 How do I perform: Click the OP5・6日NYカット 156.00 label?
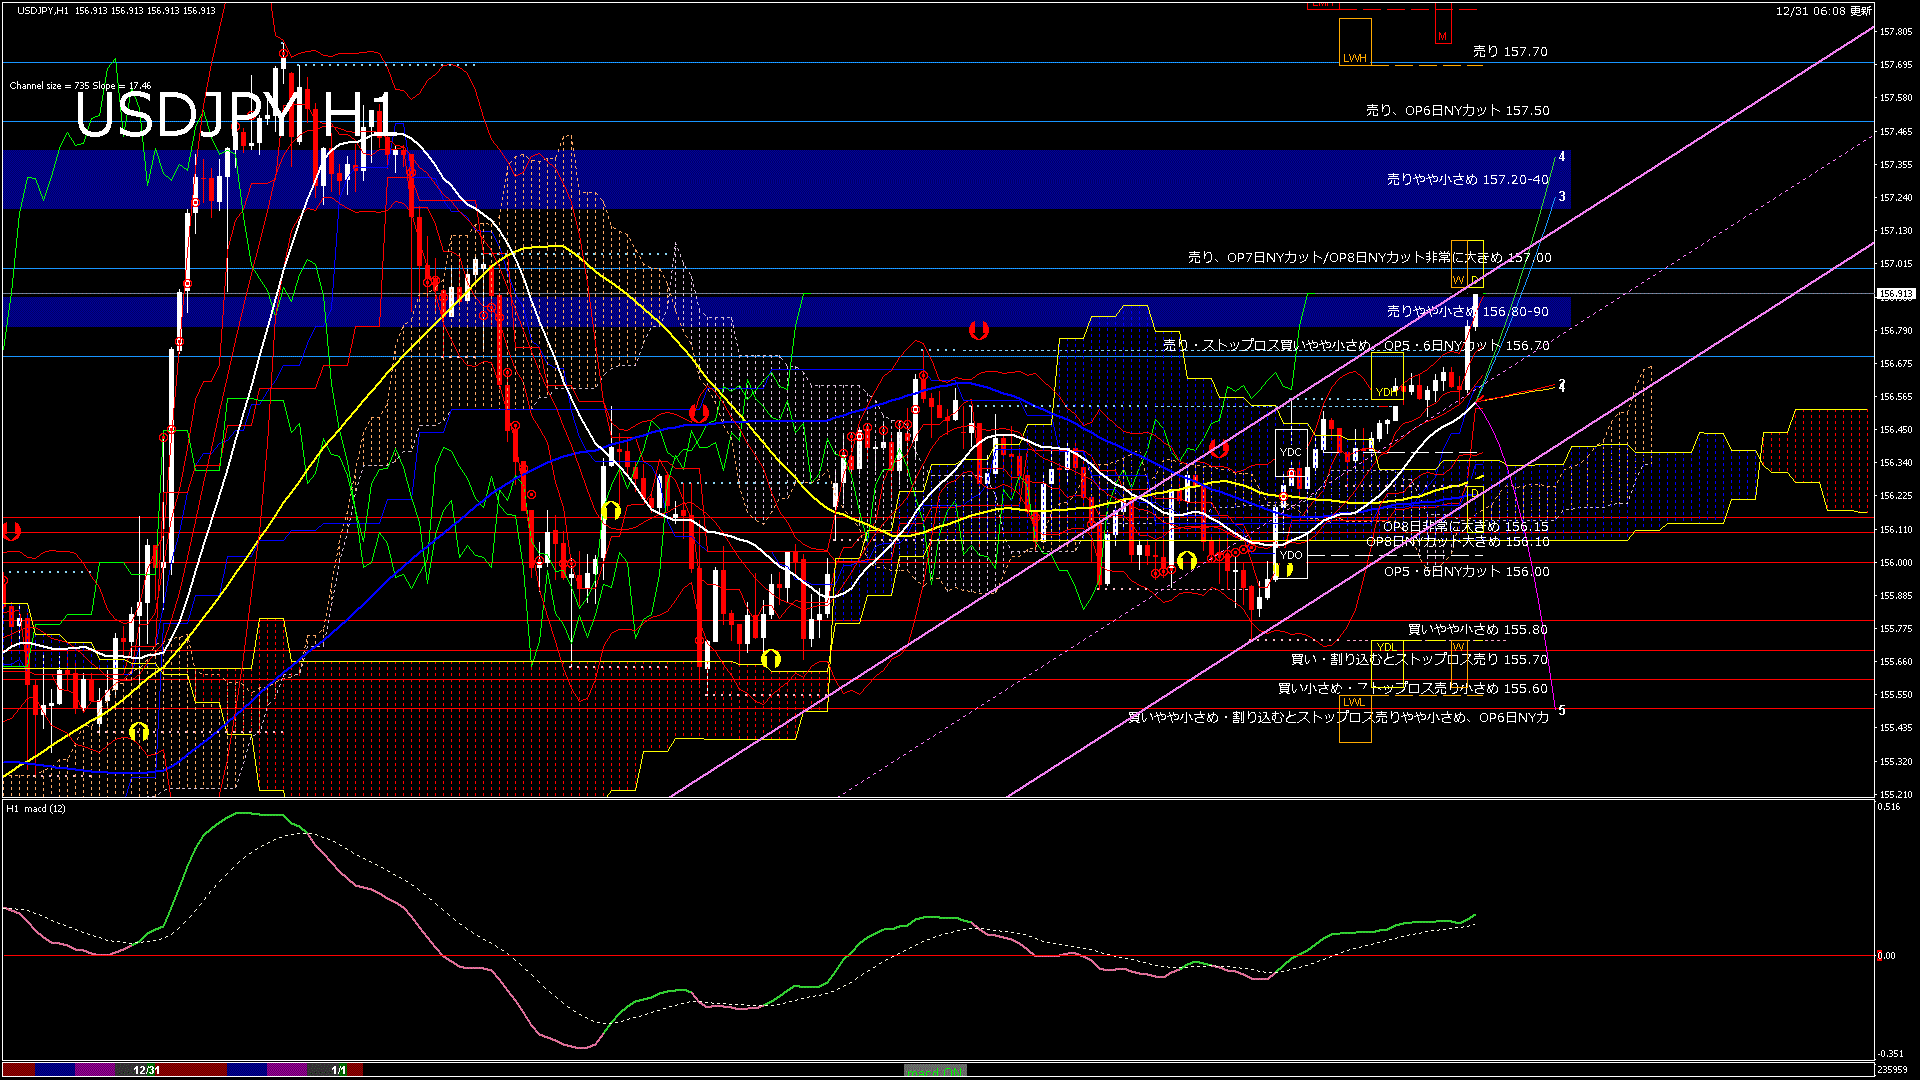click(1466, 571)
